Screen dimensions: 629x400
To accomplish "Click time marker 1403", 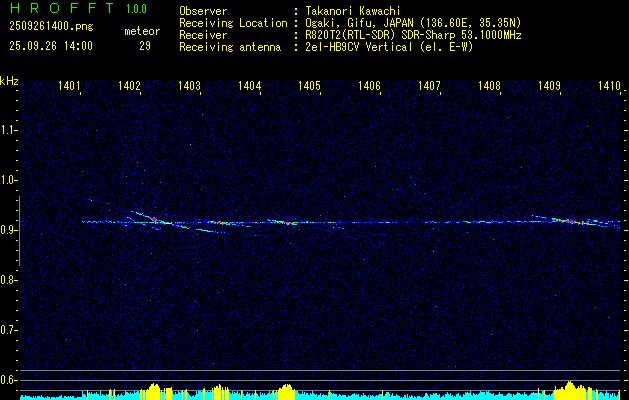I will 189,85.
